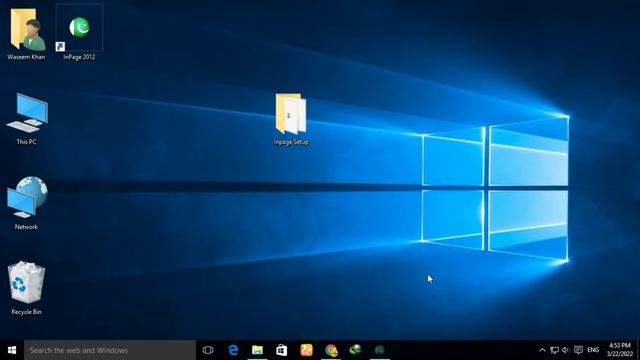Open the Action Center notifications icon

tap(578, 350)
